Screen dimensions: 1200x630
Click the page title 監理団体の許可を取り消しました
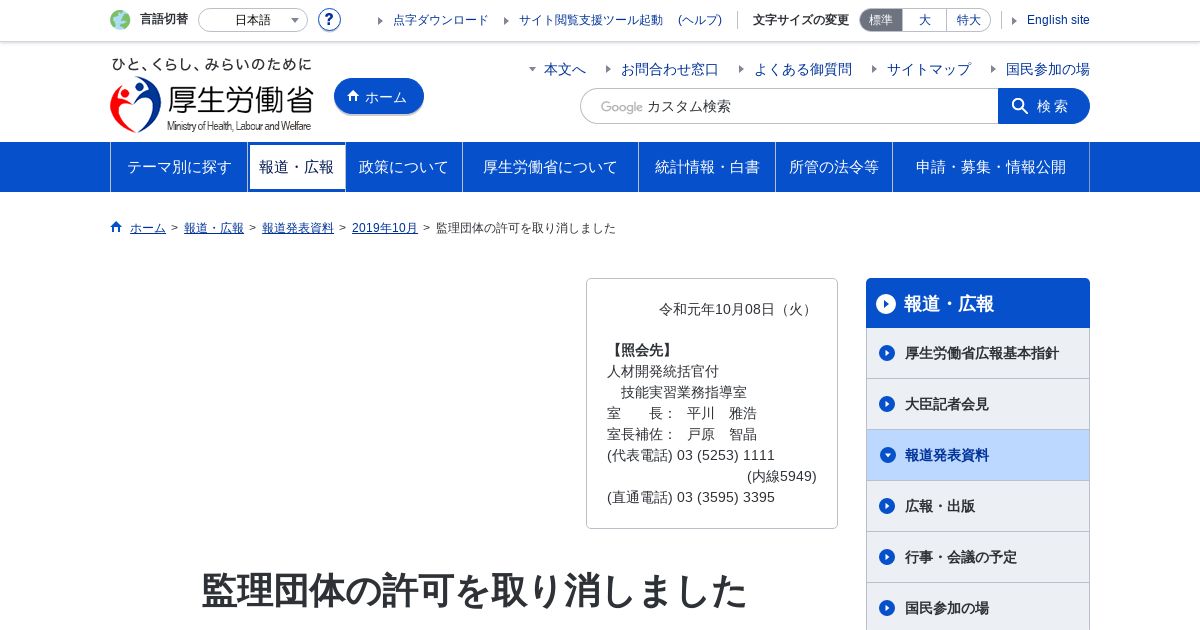coord(474,591)
